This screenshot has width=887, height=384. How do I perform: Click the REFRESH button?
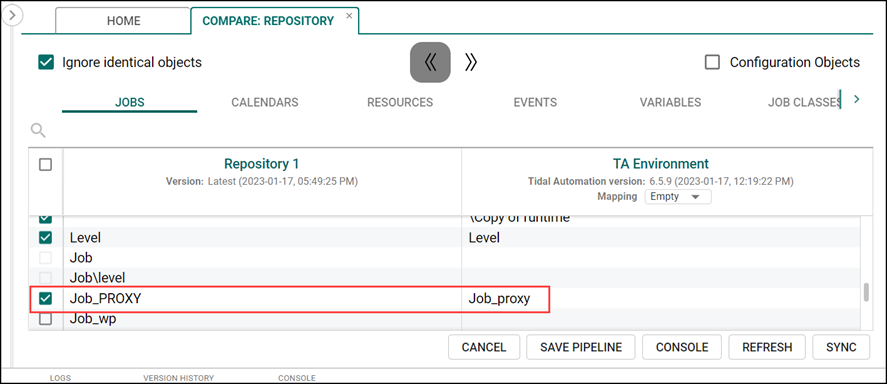[x=767, y=347]
